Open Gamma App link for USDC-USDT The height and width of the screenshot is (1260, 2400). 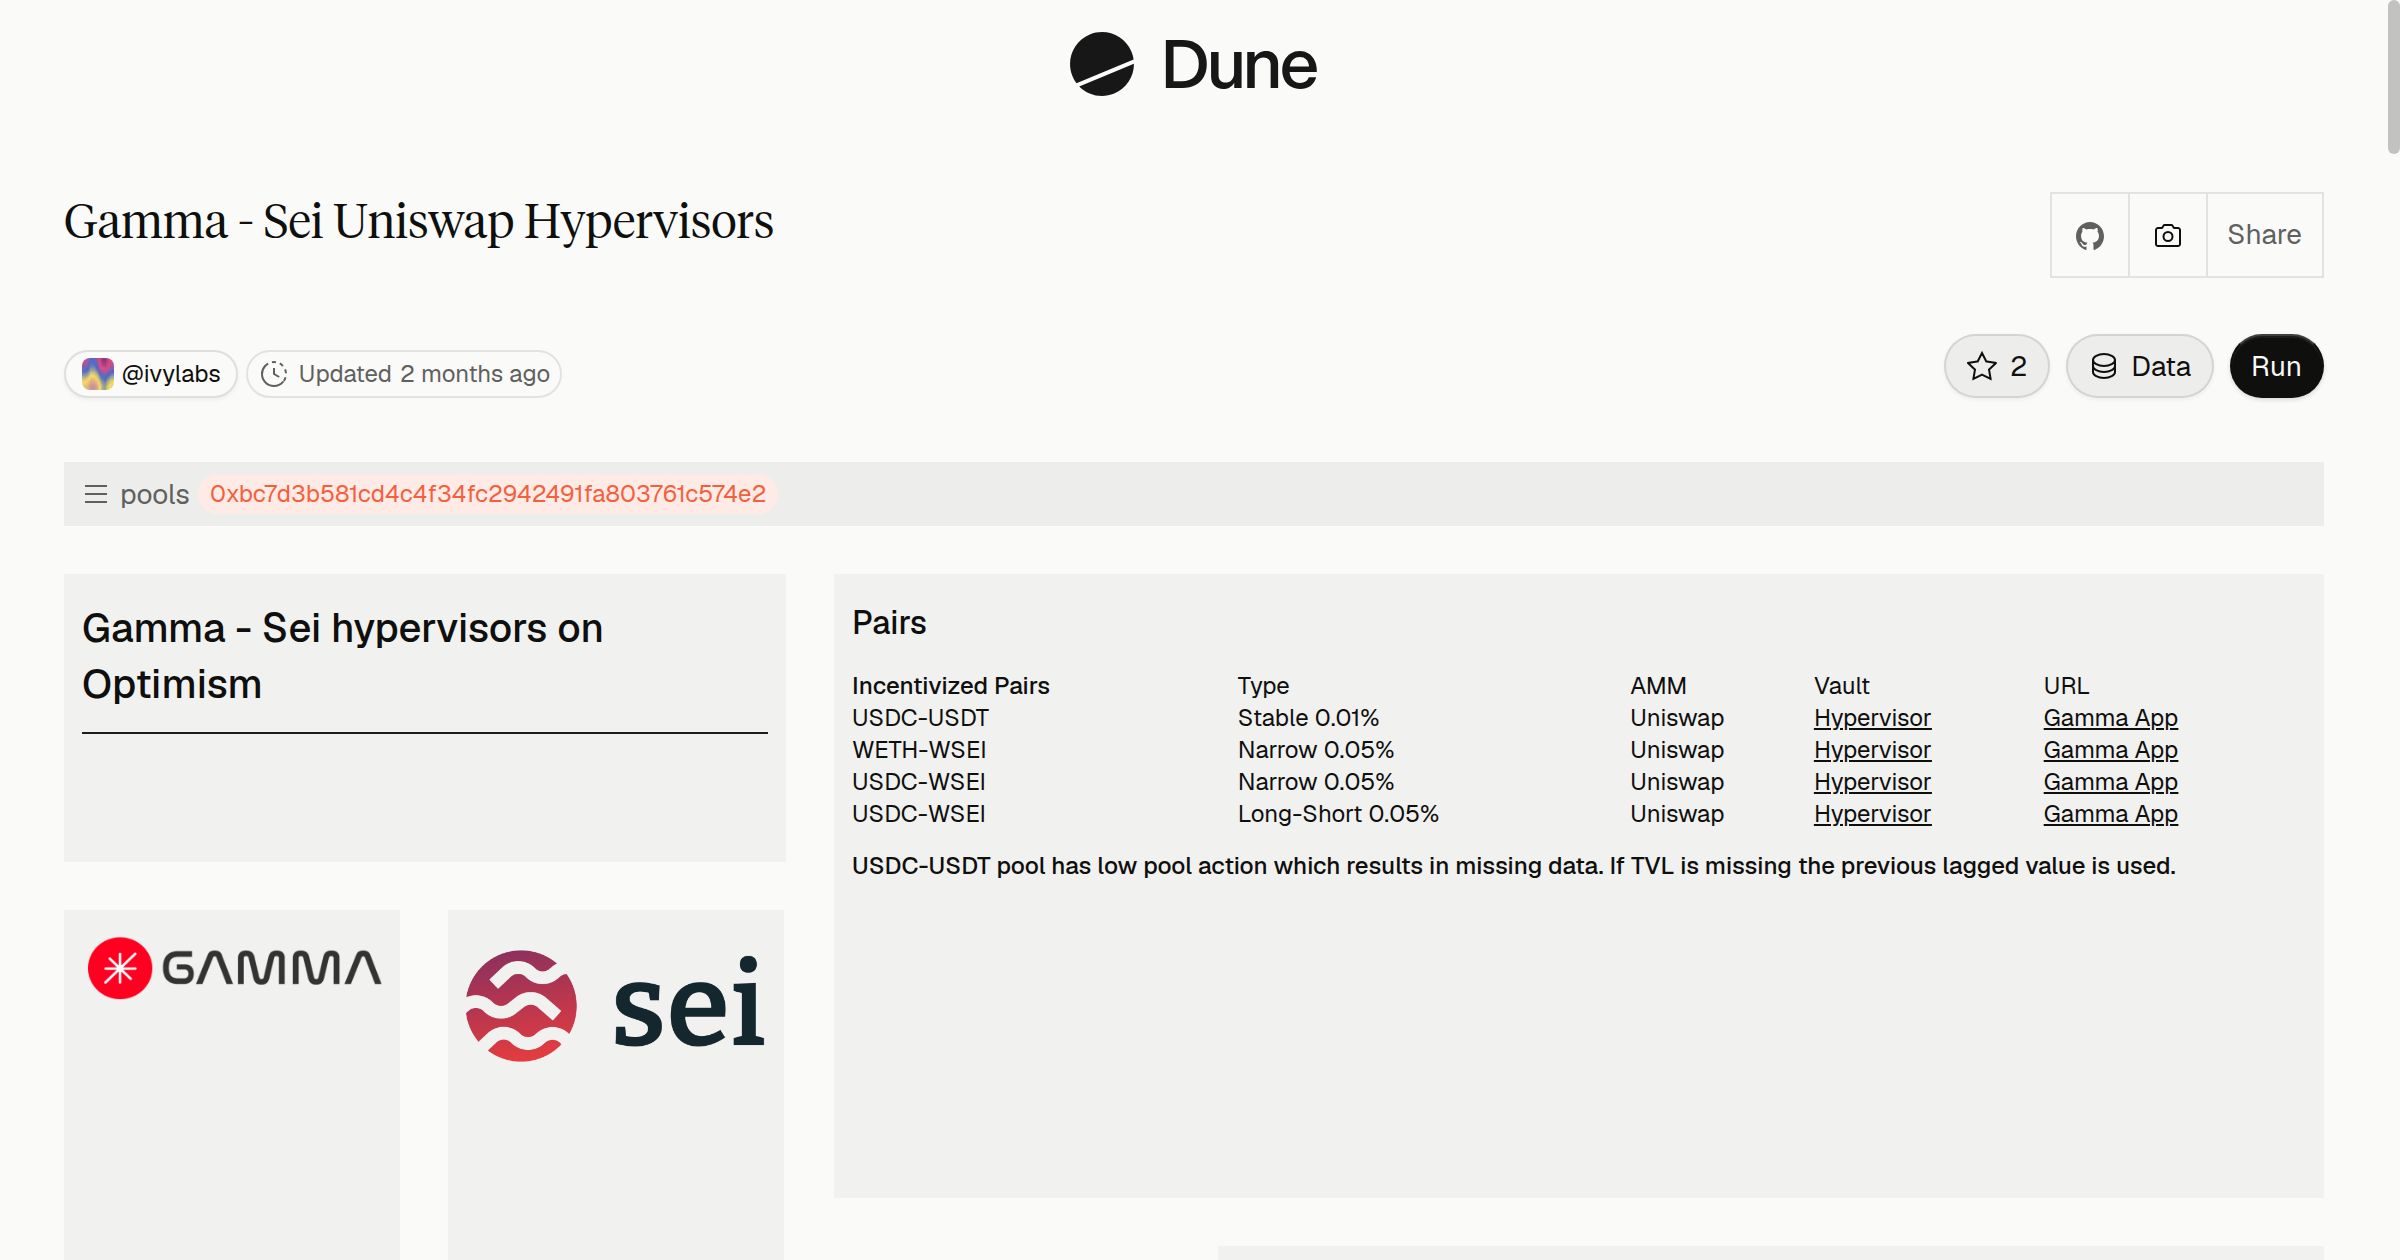coord(2110,718)
